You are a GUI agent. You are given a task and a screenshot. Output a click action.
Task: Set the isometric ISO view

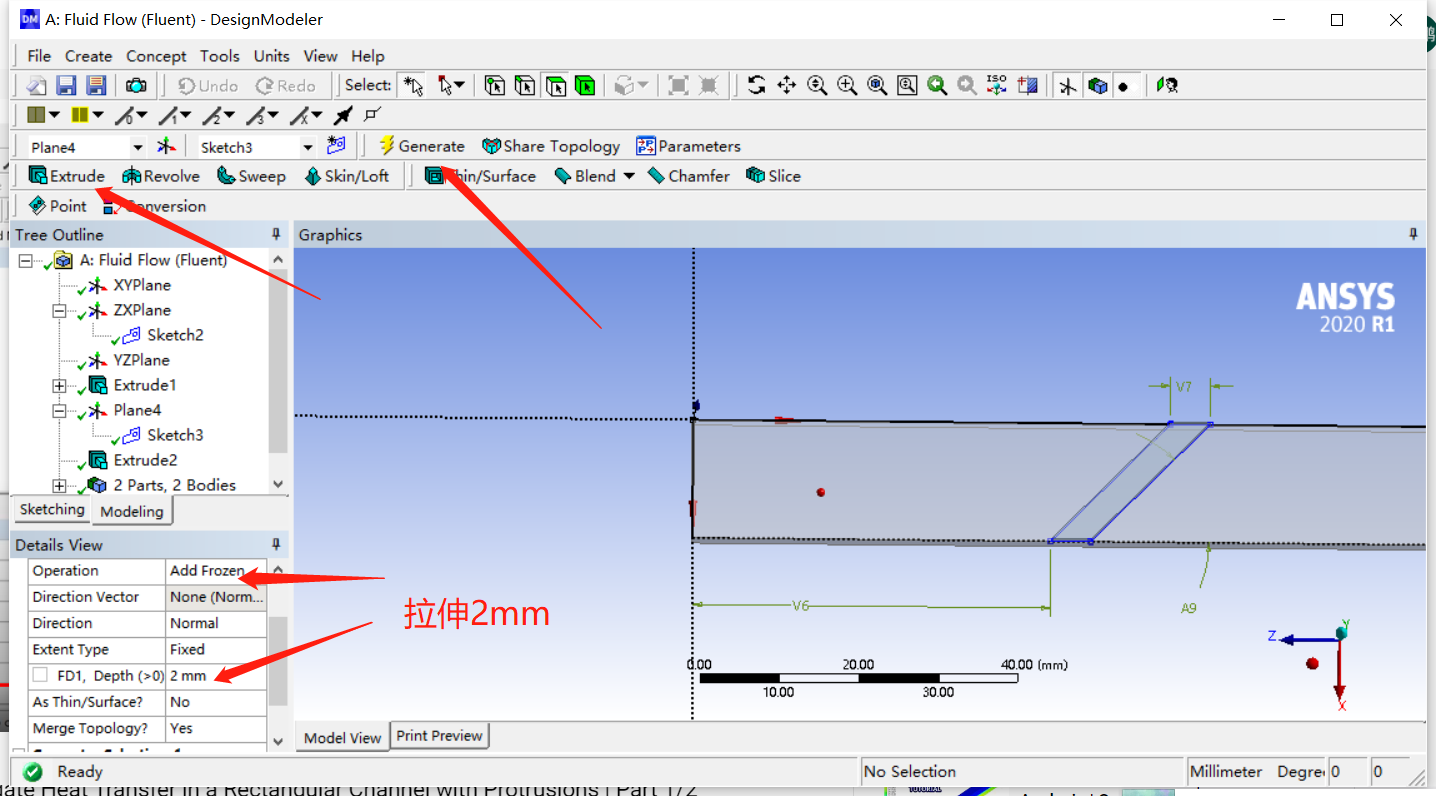coord(997,86)
